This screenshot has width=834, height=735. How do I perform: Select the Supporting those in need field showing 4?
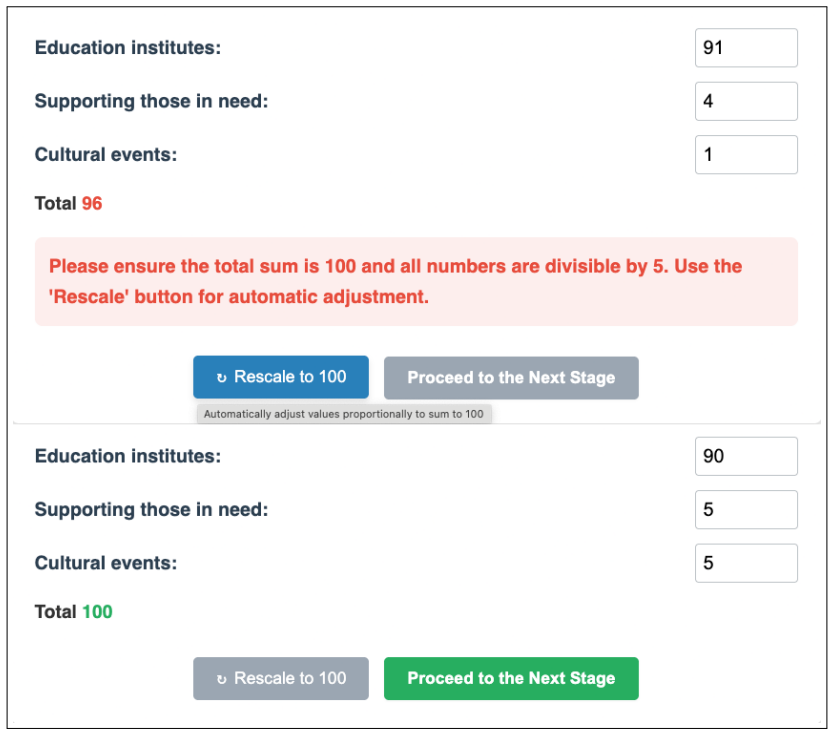746,101
